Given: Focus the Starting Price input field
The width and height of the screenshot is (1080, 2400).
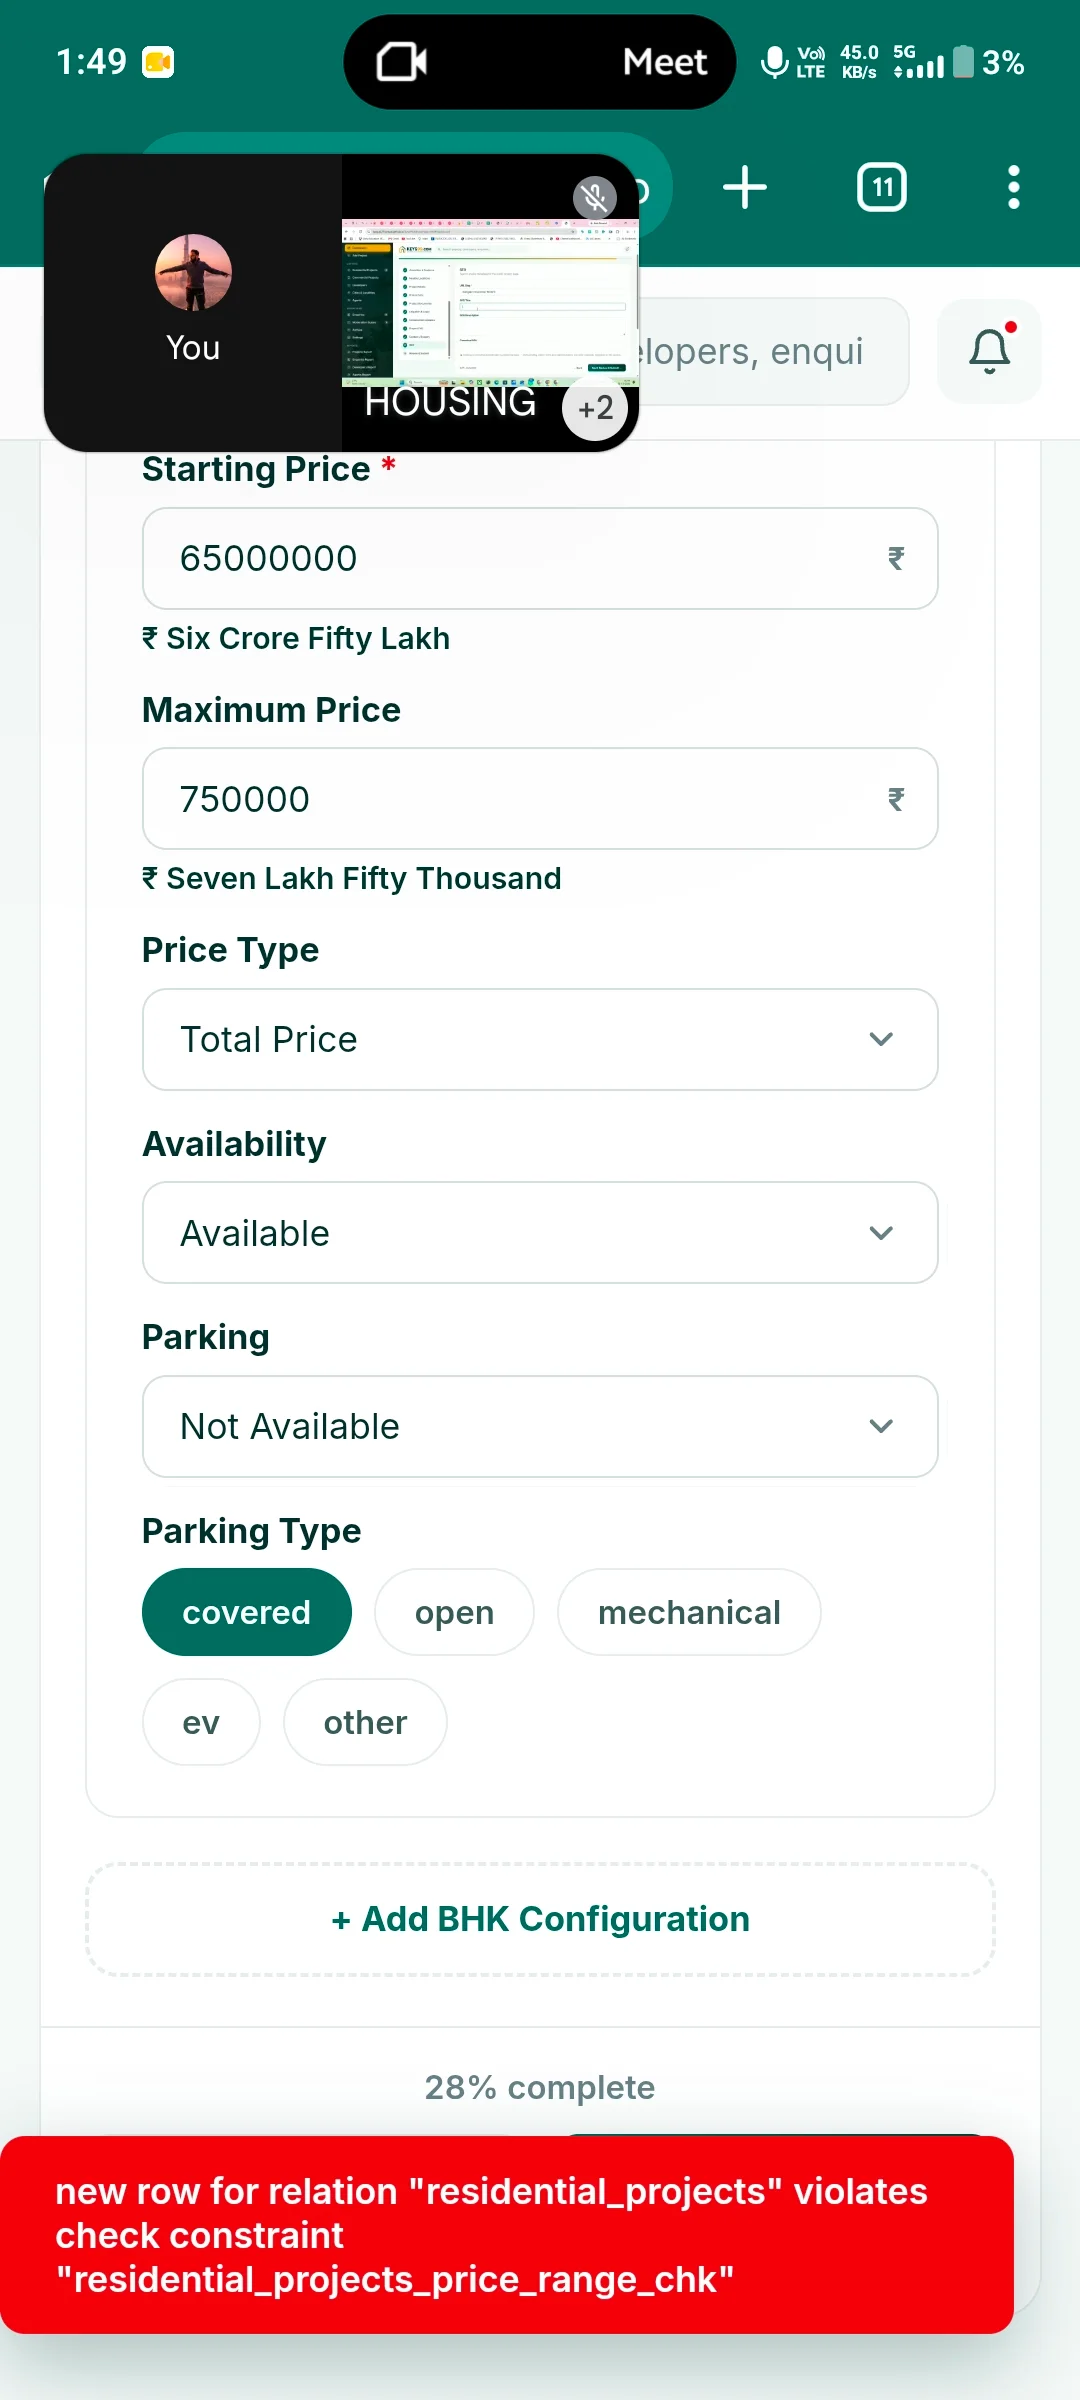Looking at the screenshot, I should [540, 558].
